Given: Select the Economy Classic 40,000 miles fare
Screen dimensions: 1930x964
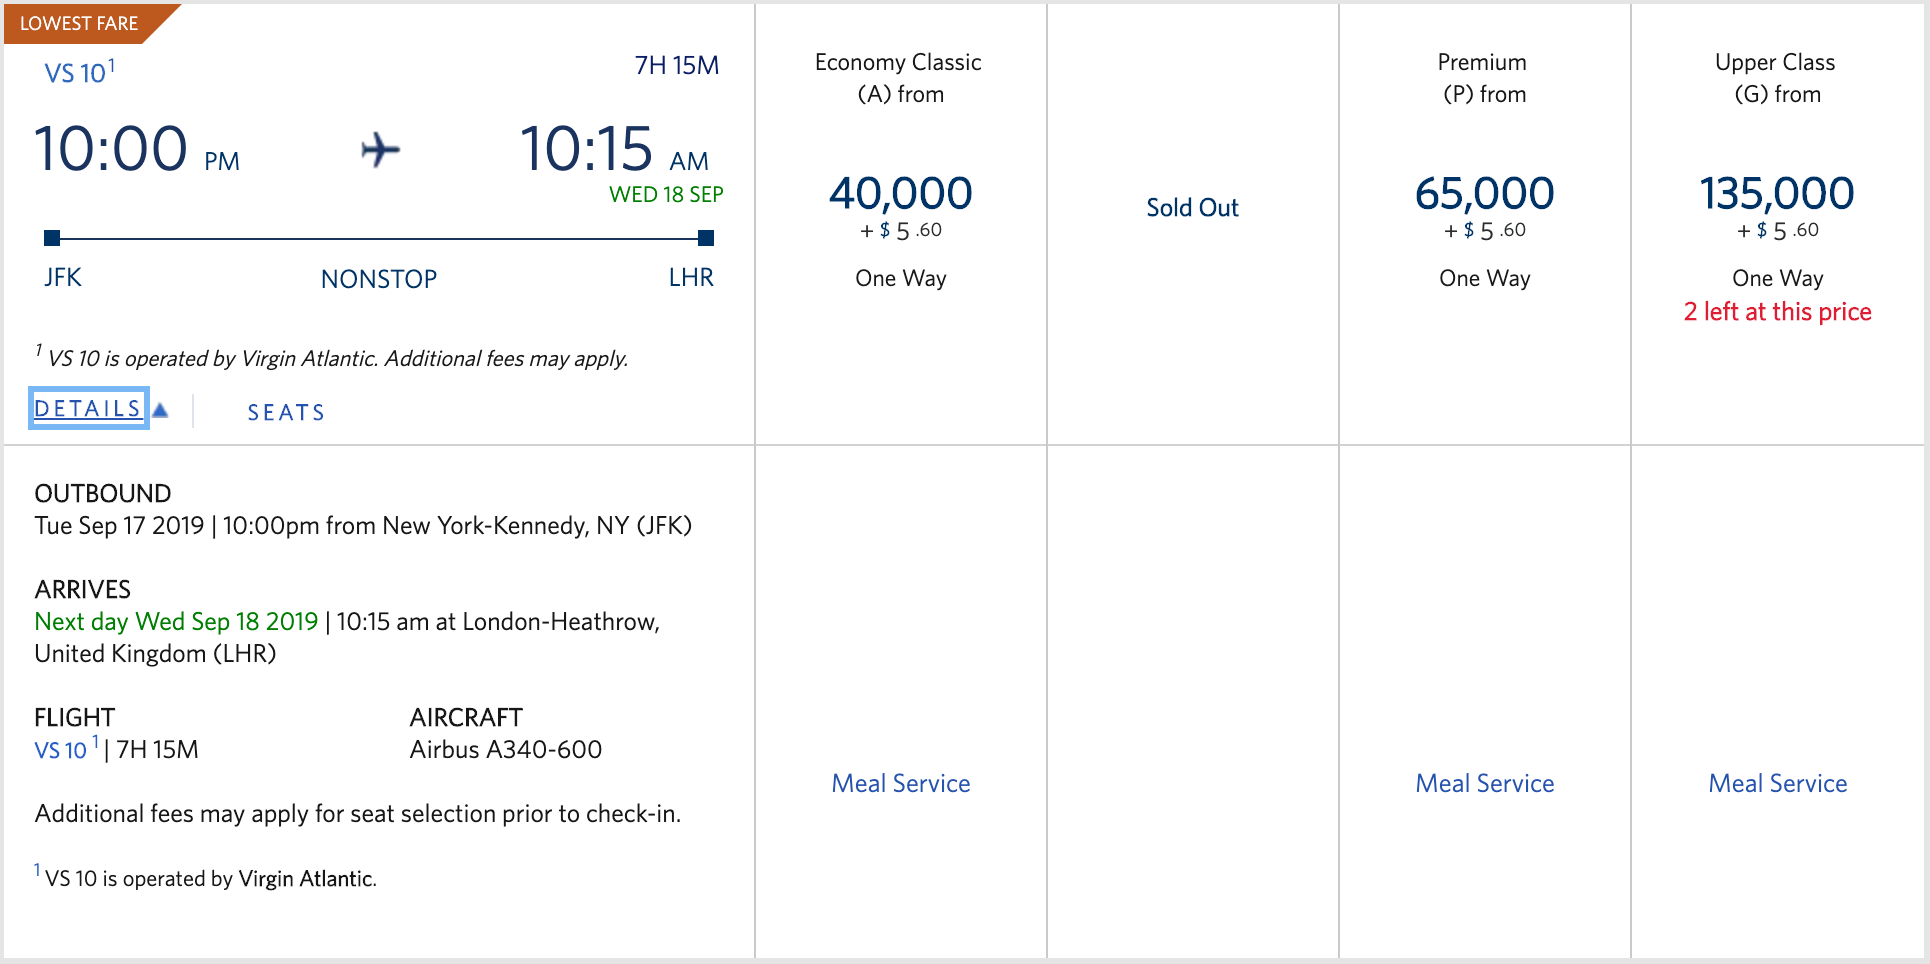Looking at the screenshot, I should click(x=900, y=193).
